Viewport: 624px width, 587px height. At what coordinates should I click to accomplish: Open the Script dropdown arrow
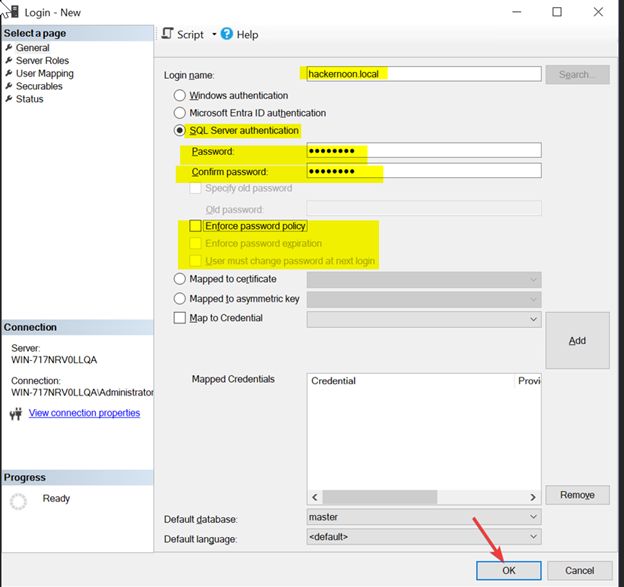[214, 34]
